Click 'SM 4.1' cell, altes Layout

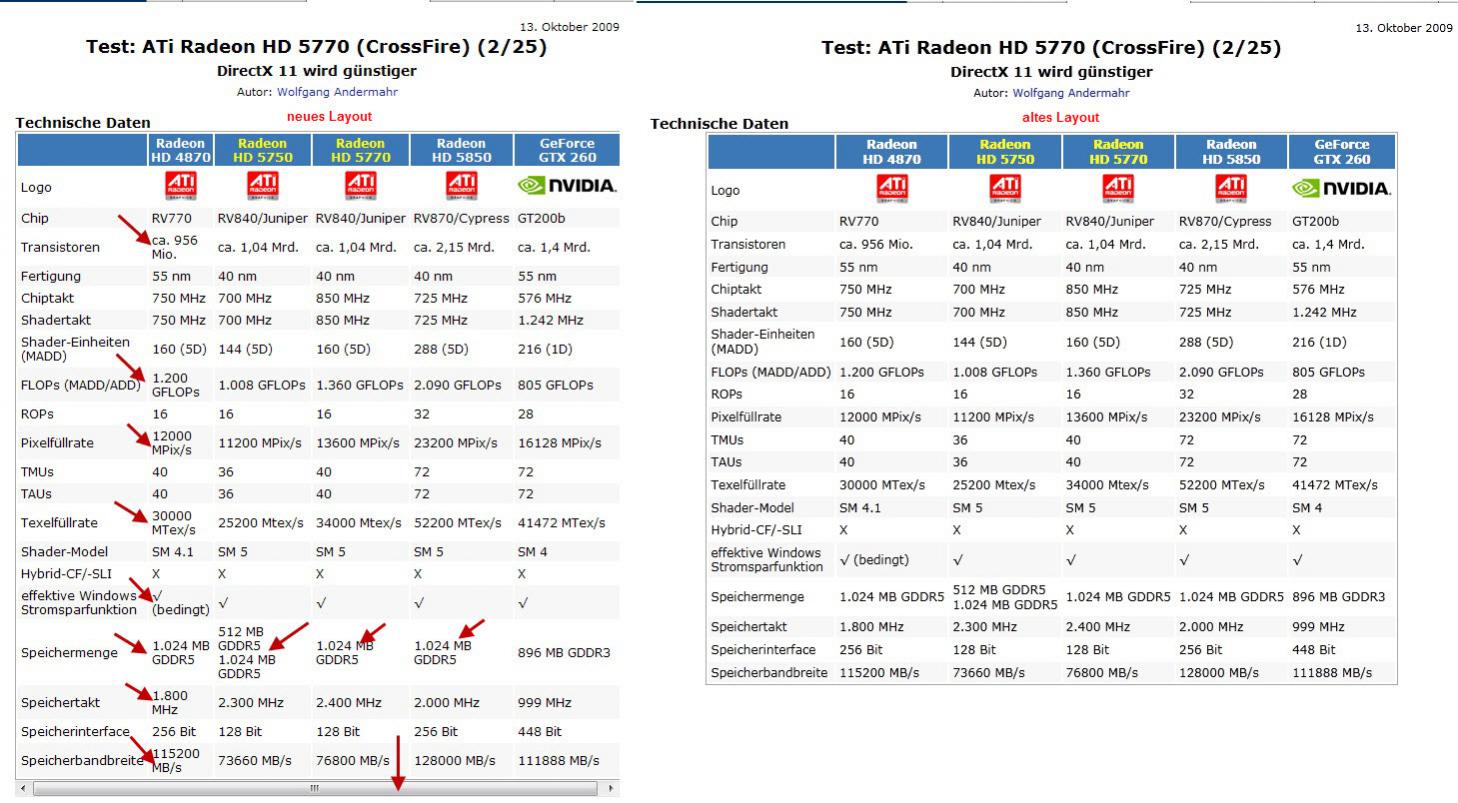point(861,508)
